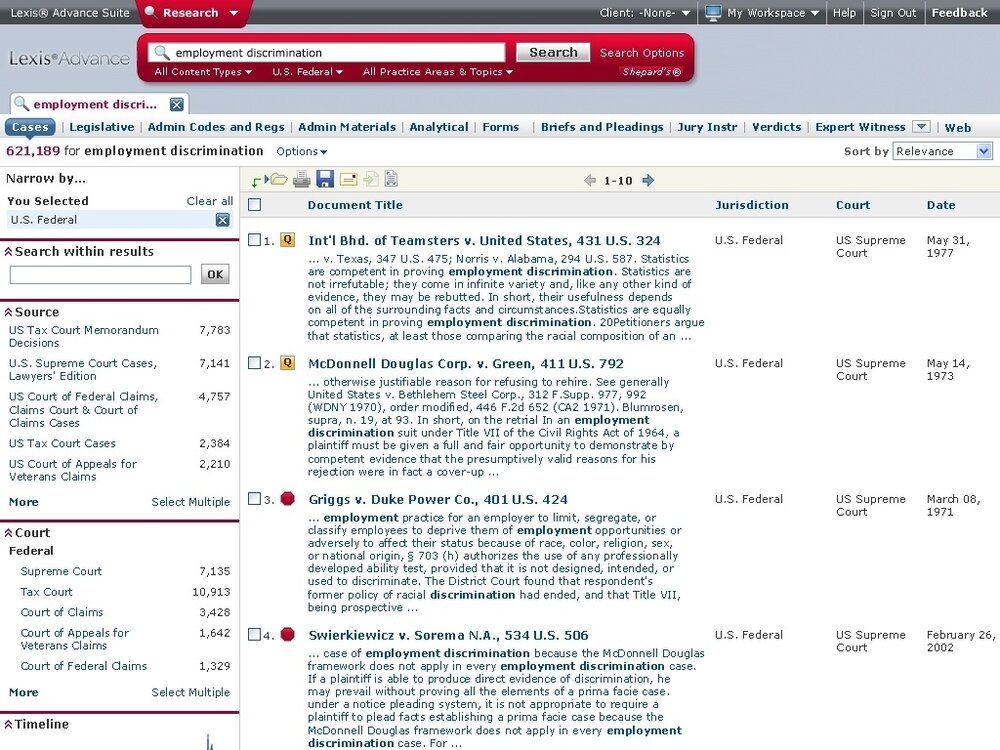This screenshot has width=1000, height=750.
Task: Click the Sign Out link
Action: point(893,13)
